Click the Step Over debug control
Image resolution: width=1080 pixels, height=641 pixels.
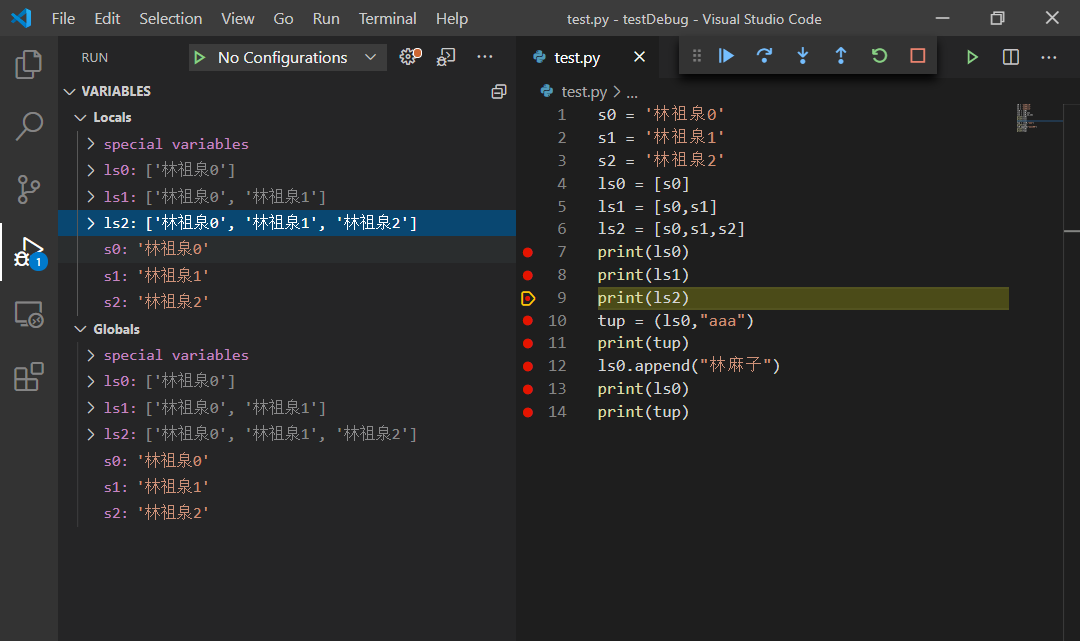click(x=764, y=56)
